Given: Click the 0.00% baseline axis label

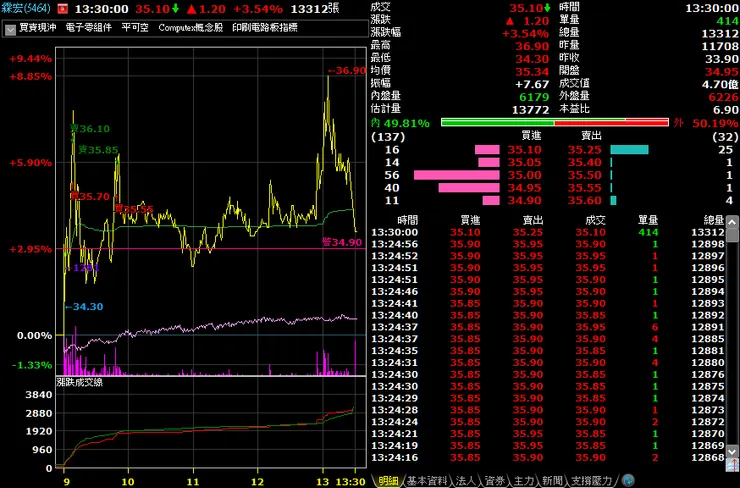Looking at the screenshot, I should pyautogui.click(x=34, y=336).
